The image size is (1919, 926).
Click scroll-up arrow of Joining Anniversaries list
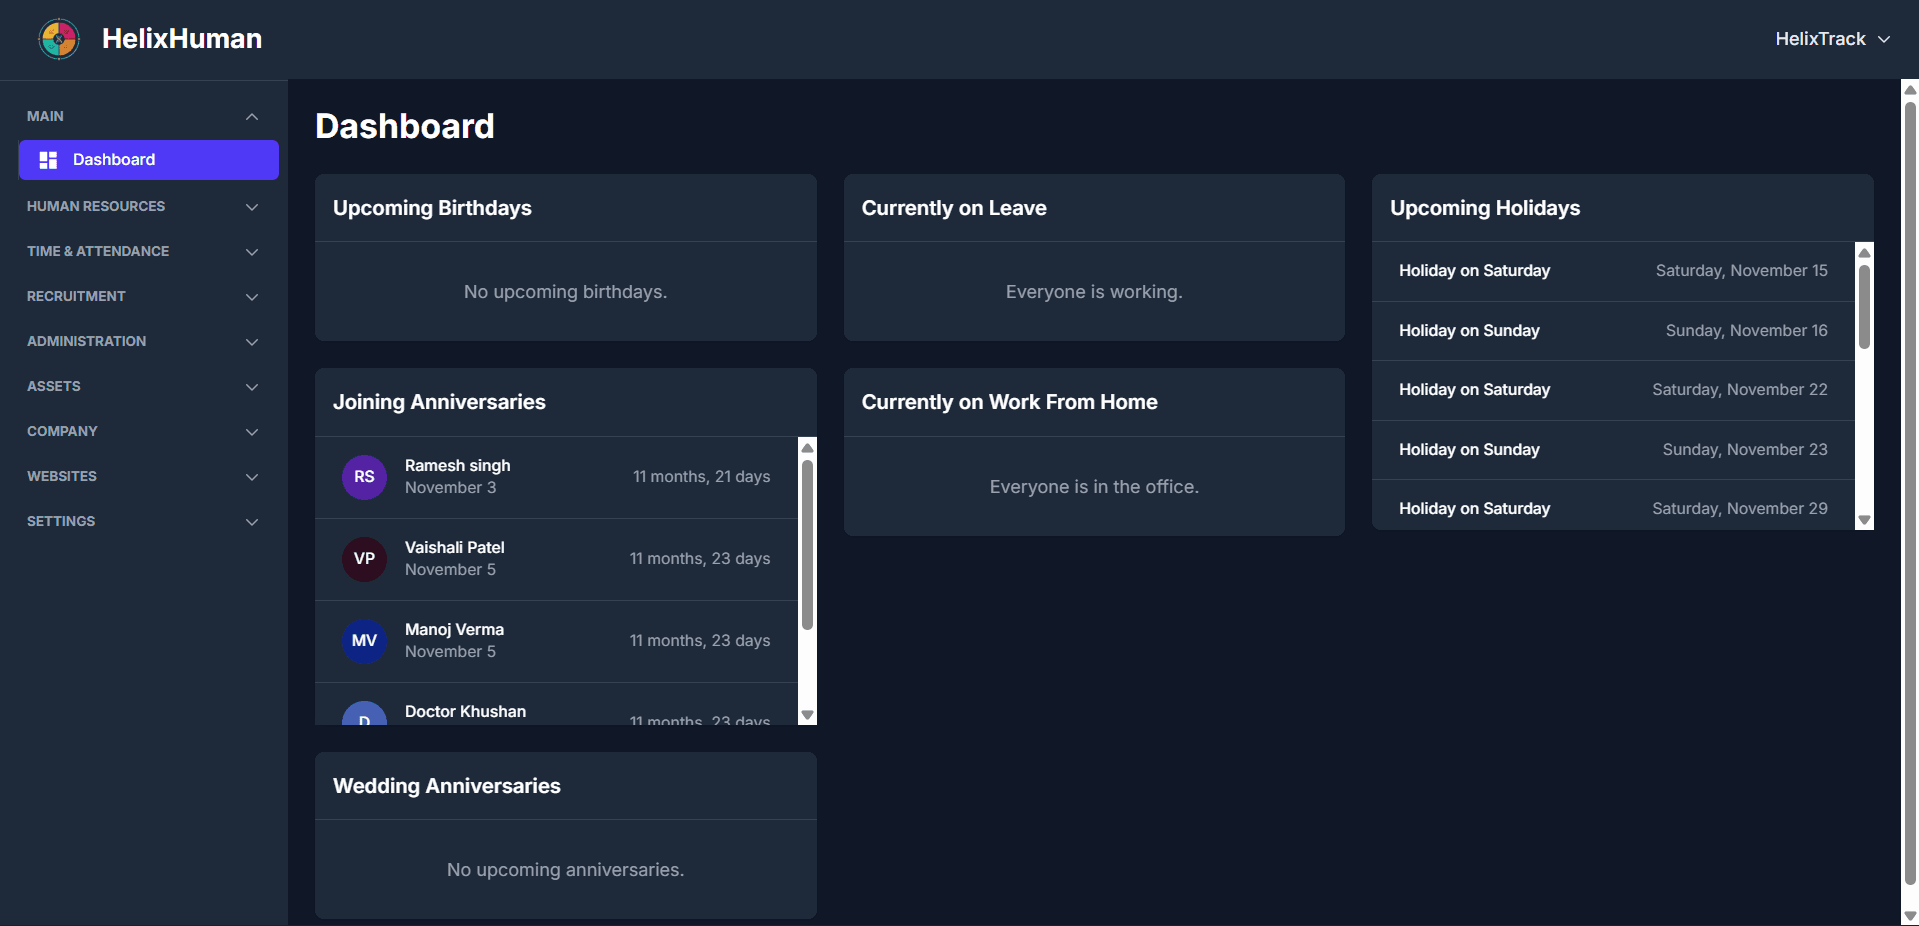[x=807, y=447]
